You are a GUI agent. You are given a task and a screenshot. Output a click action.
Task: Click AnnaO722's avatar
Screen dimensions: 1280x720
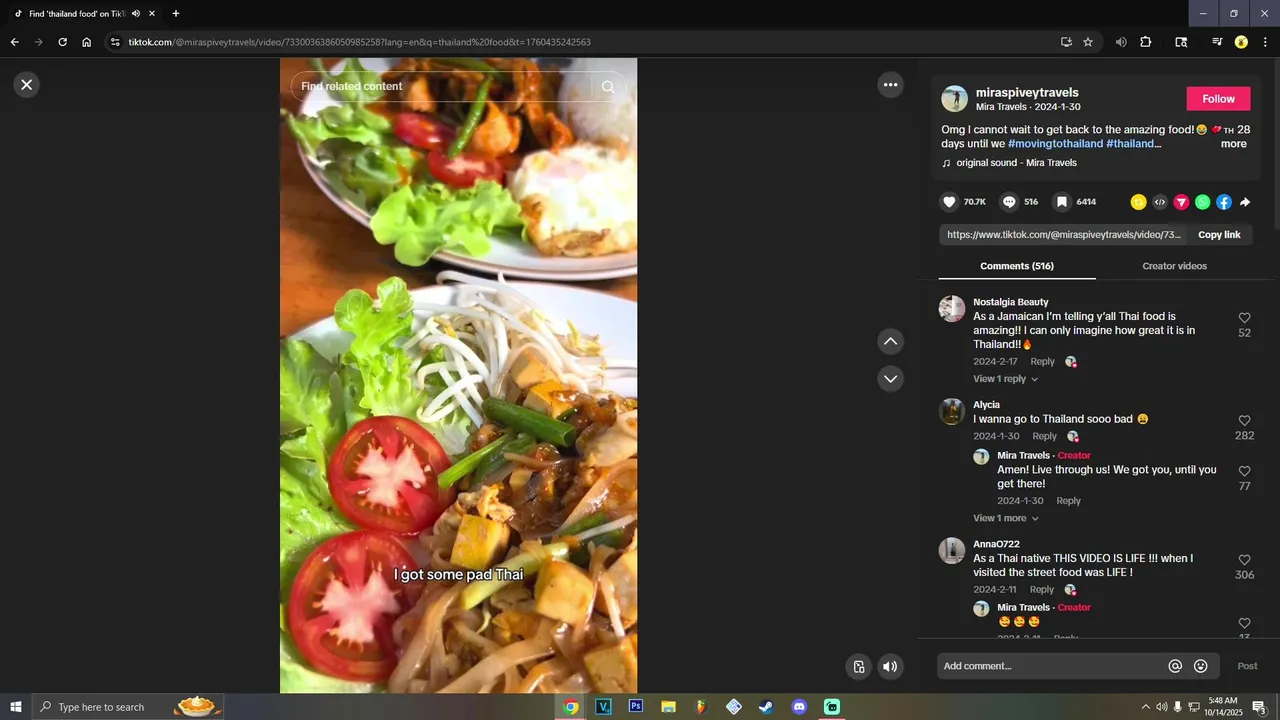tap(952, 551)
